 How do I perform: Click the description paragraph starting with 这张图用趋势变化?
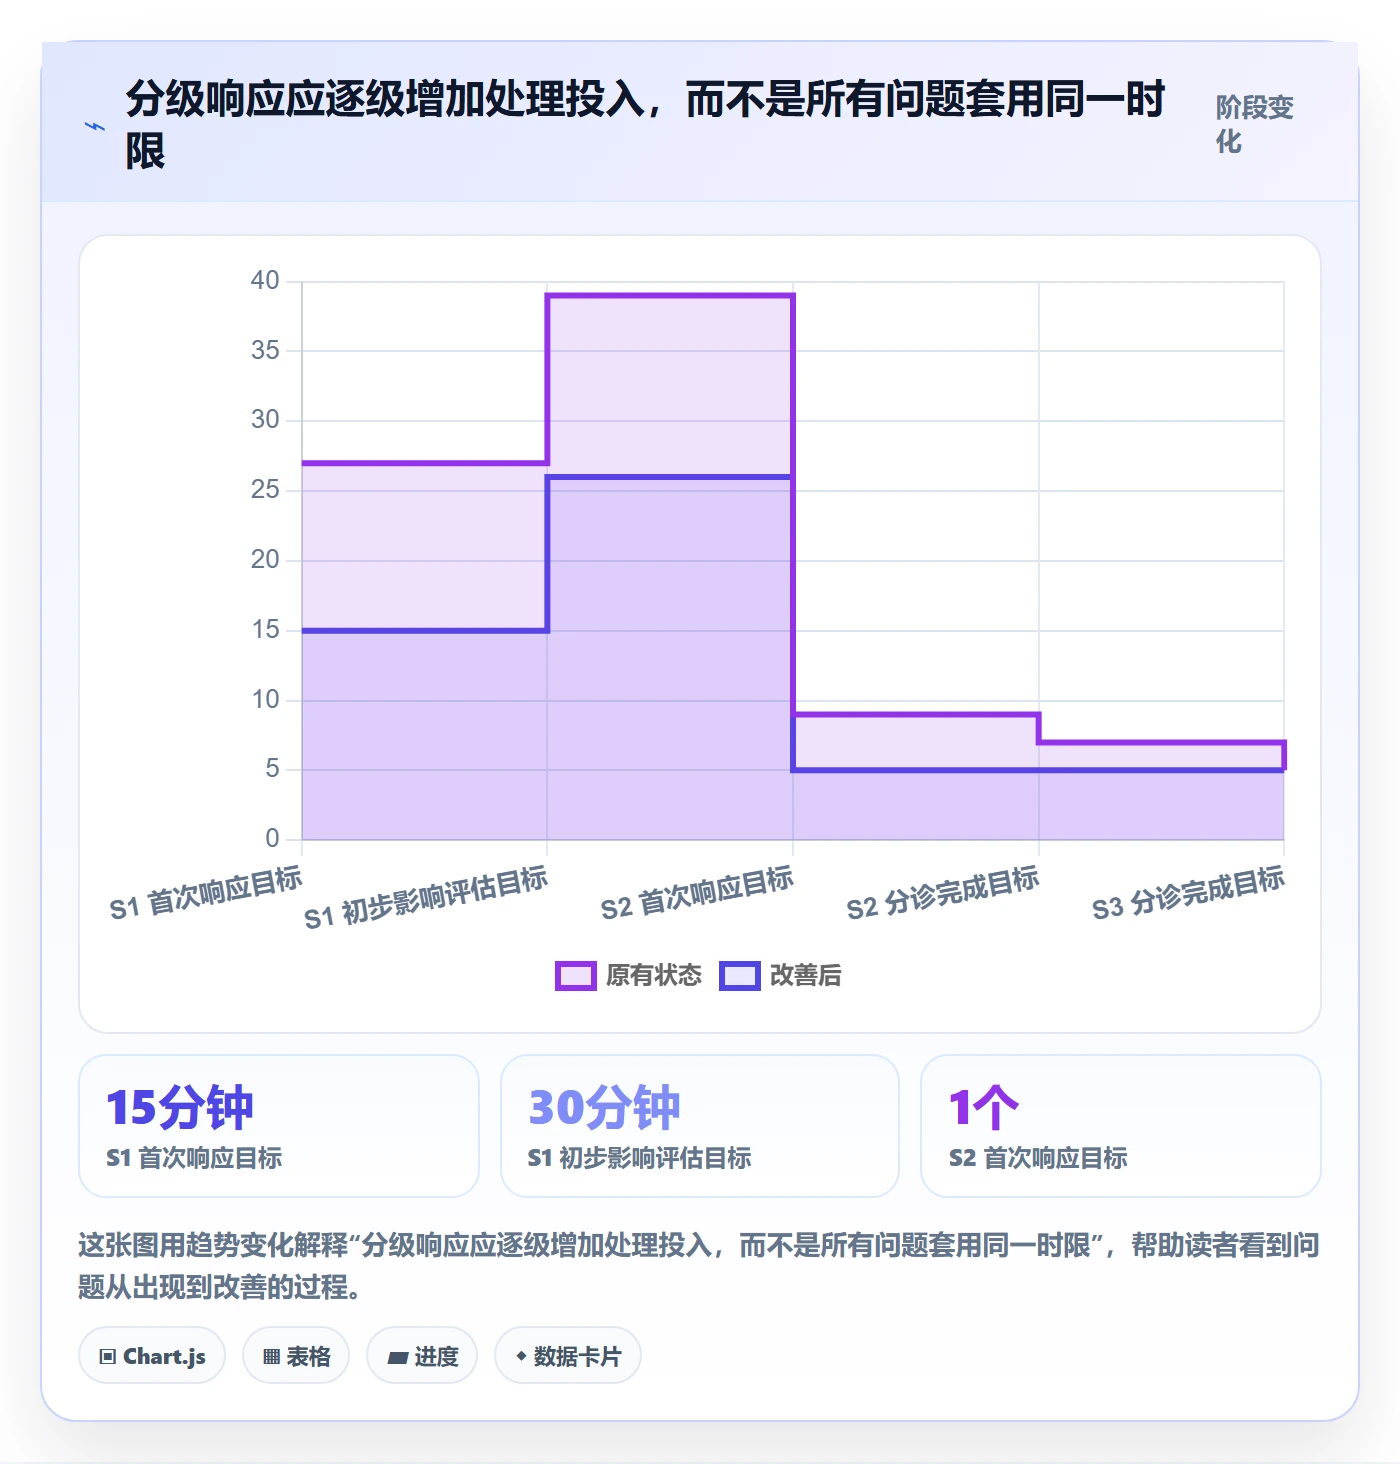[x=699, y=1265]
